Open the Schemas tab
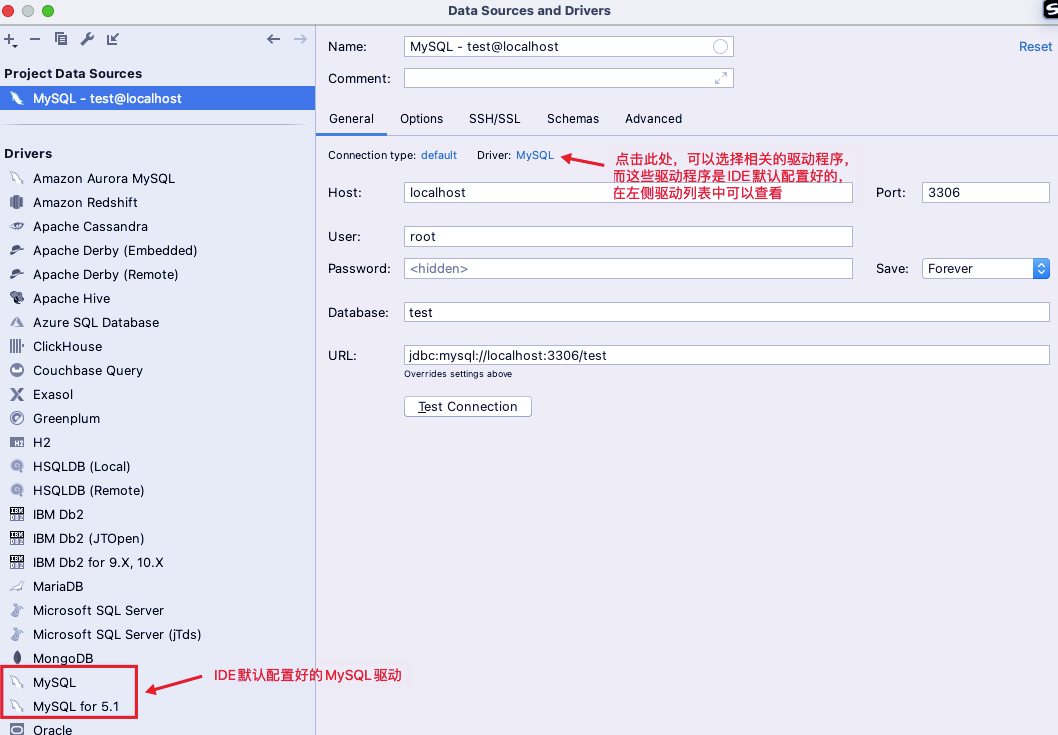 (573, 119)
